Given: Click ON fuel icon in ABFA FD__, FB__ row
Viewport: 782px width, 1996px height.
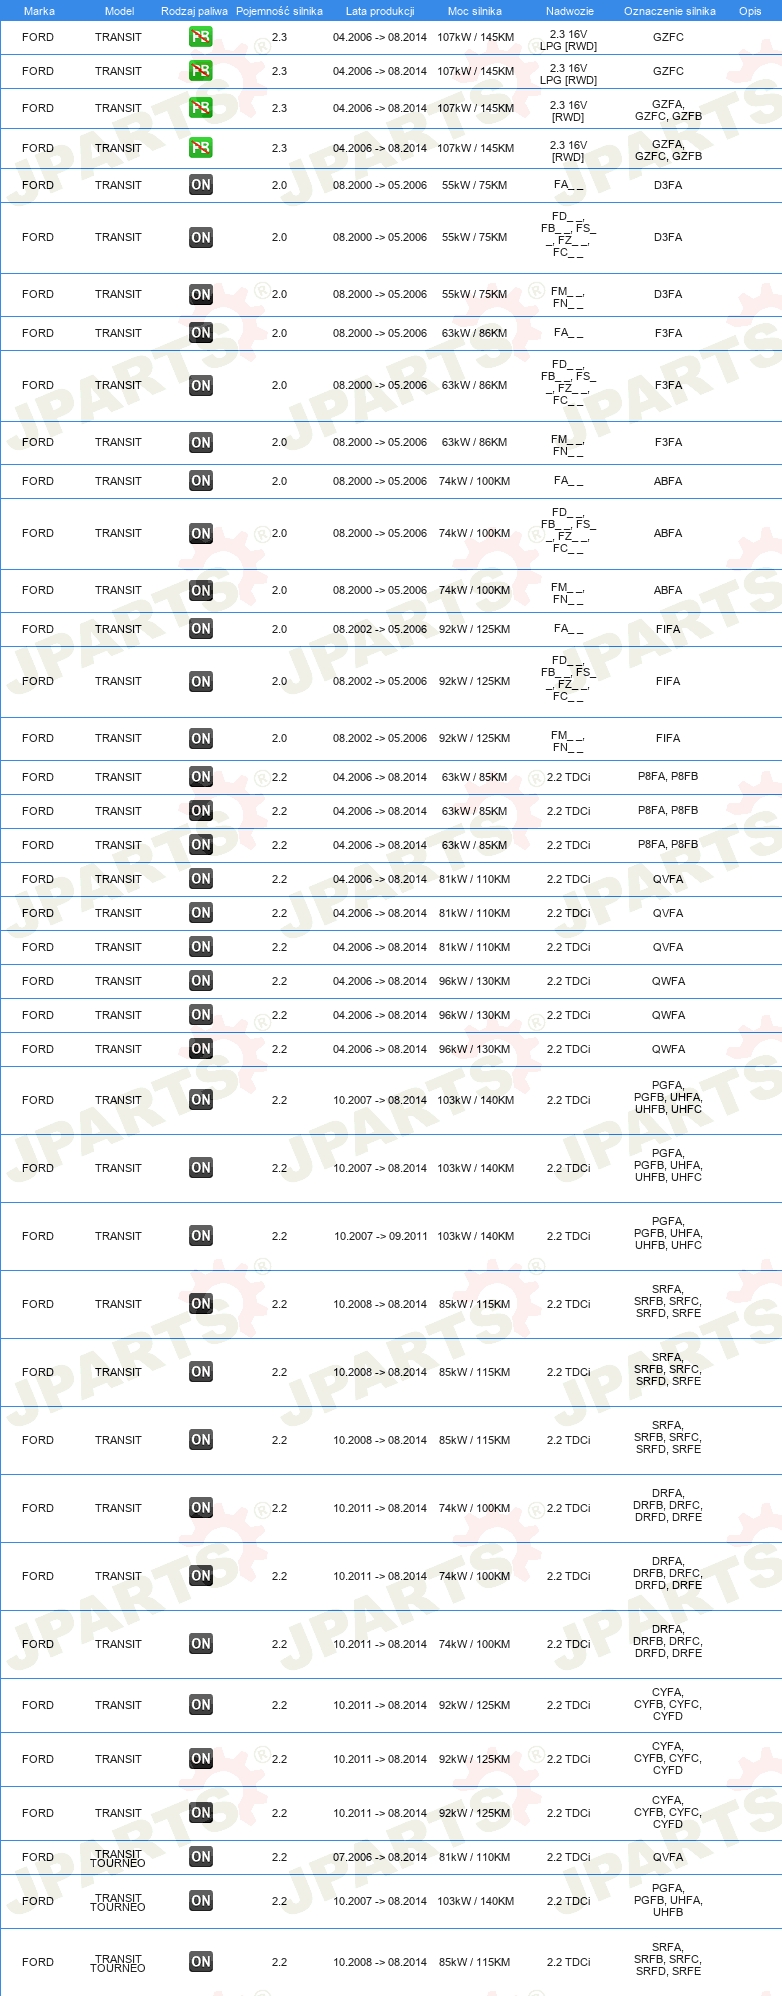Looking at the screenshot, I should (x=201, y=533).
